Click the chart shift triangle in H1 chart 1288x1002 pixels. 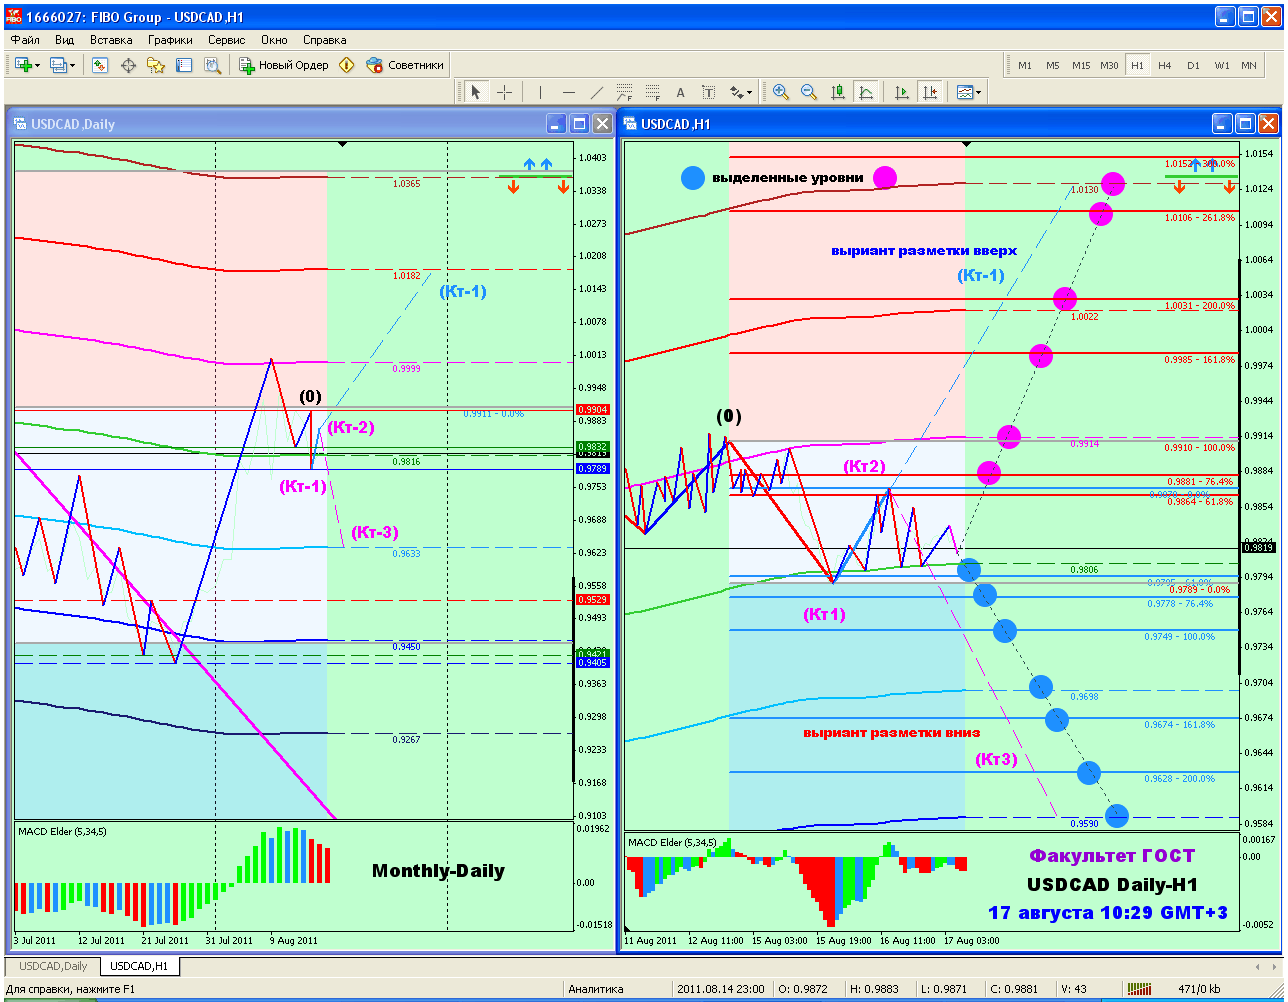[966, 145]
